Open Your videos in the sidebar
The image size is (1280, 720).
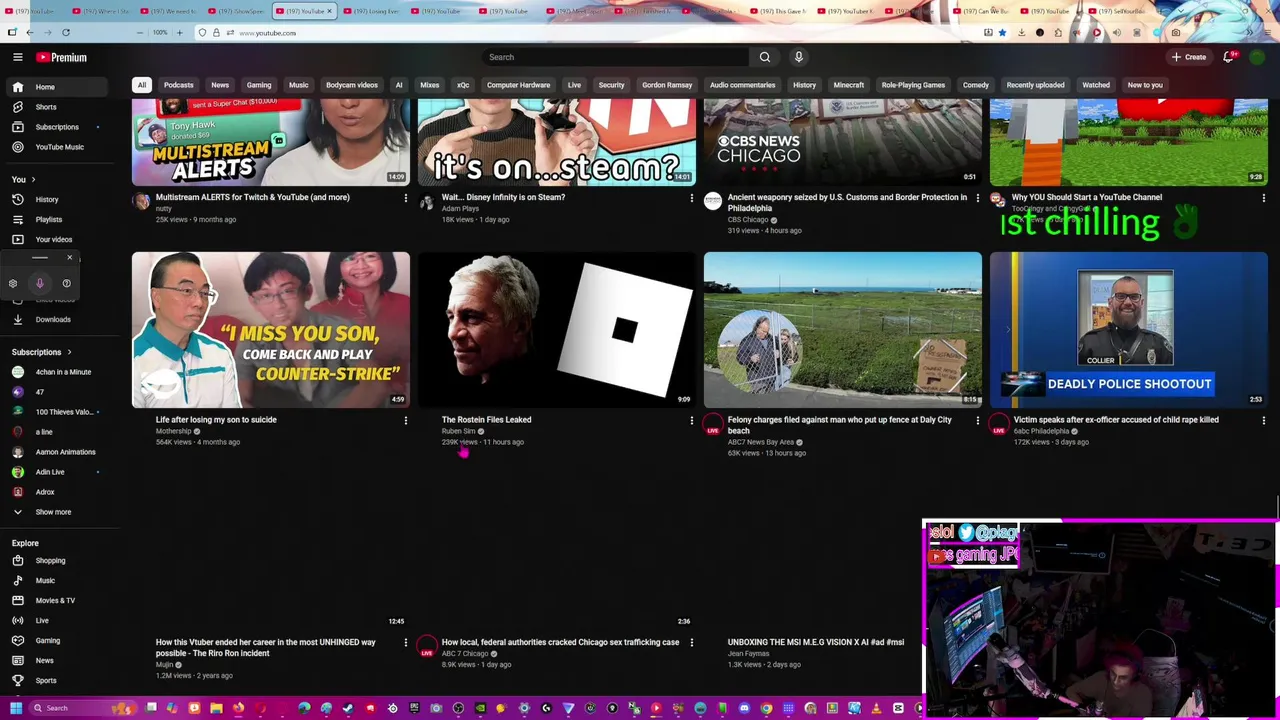tap(56, 239)
